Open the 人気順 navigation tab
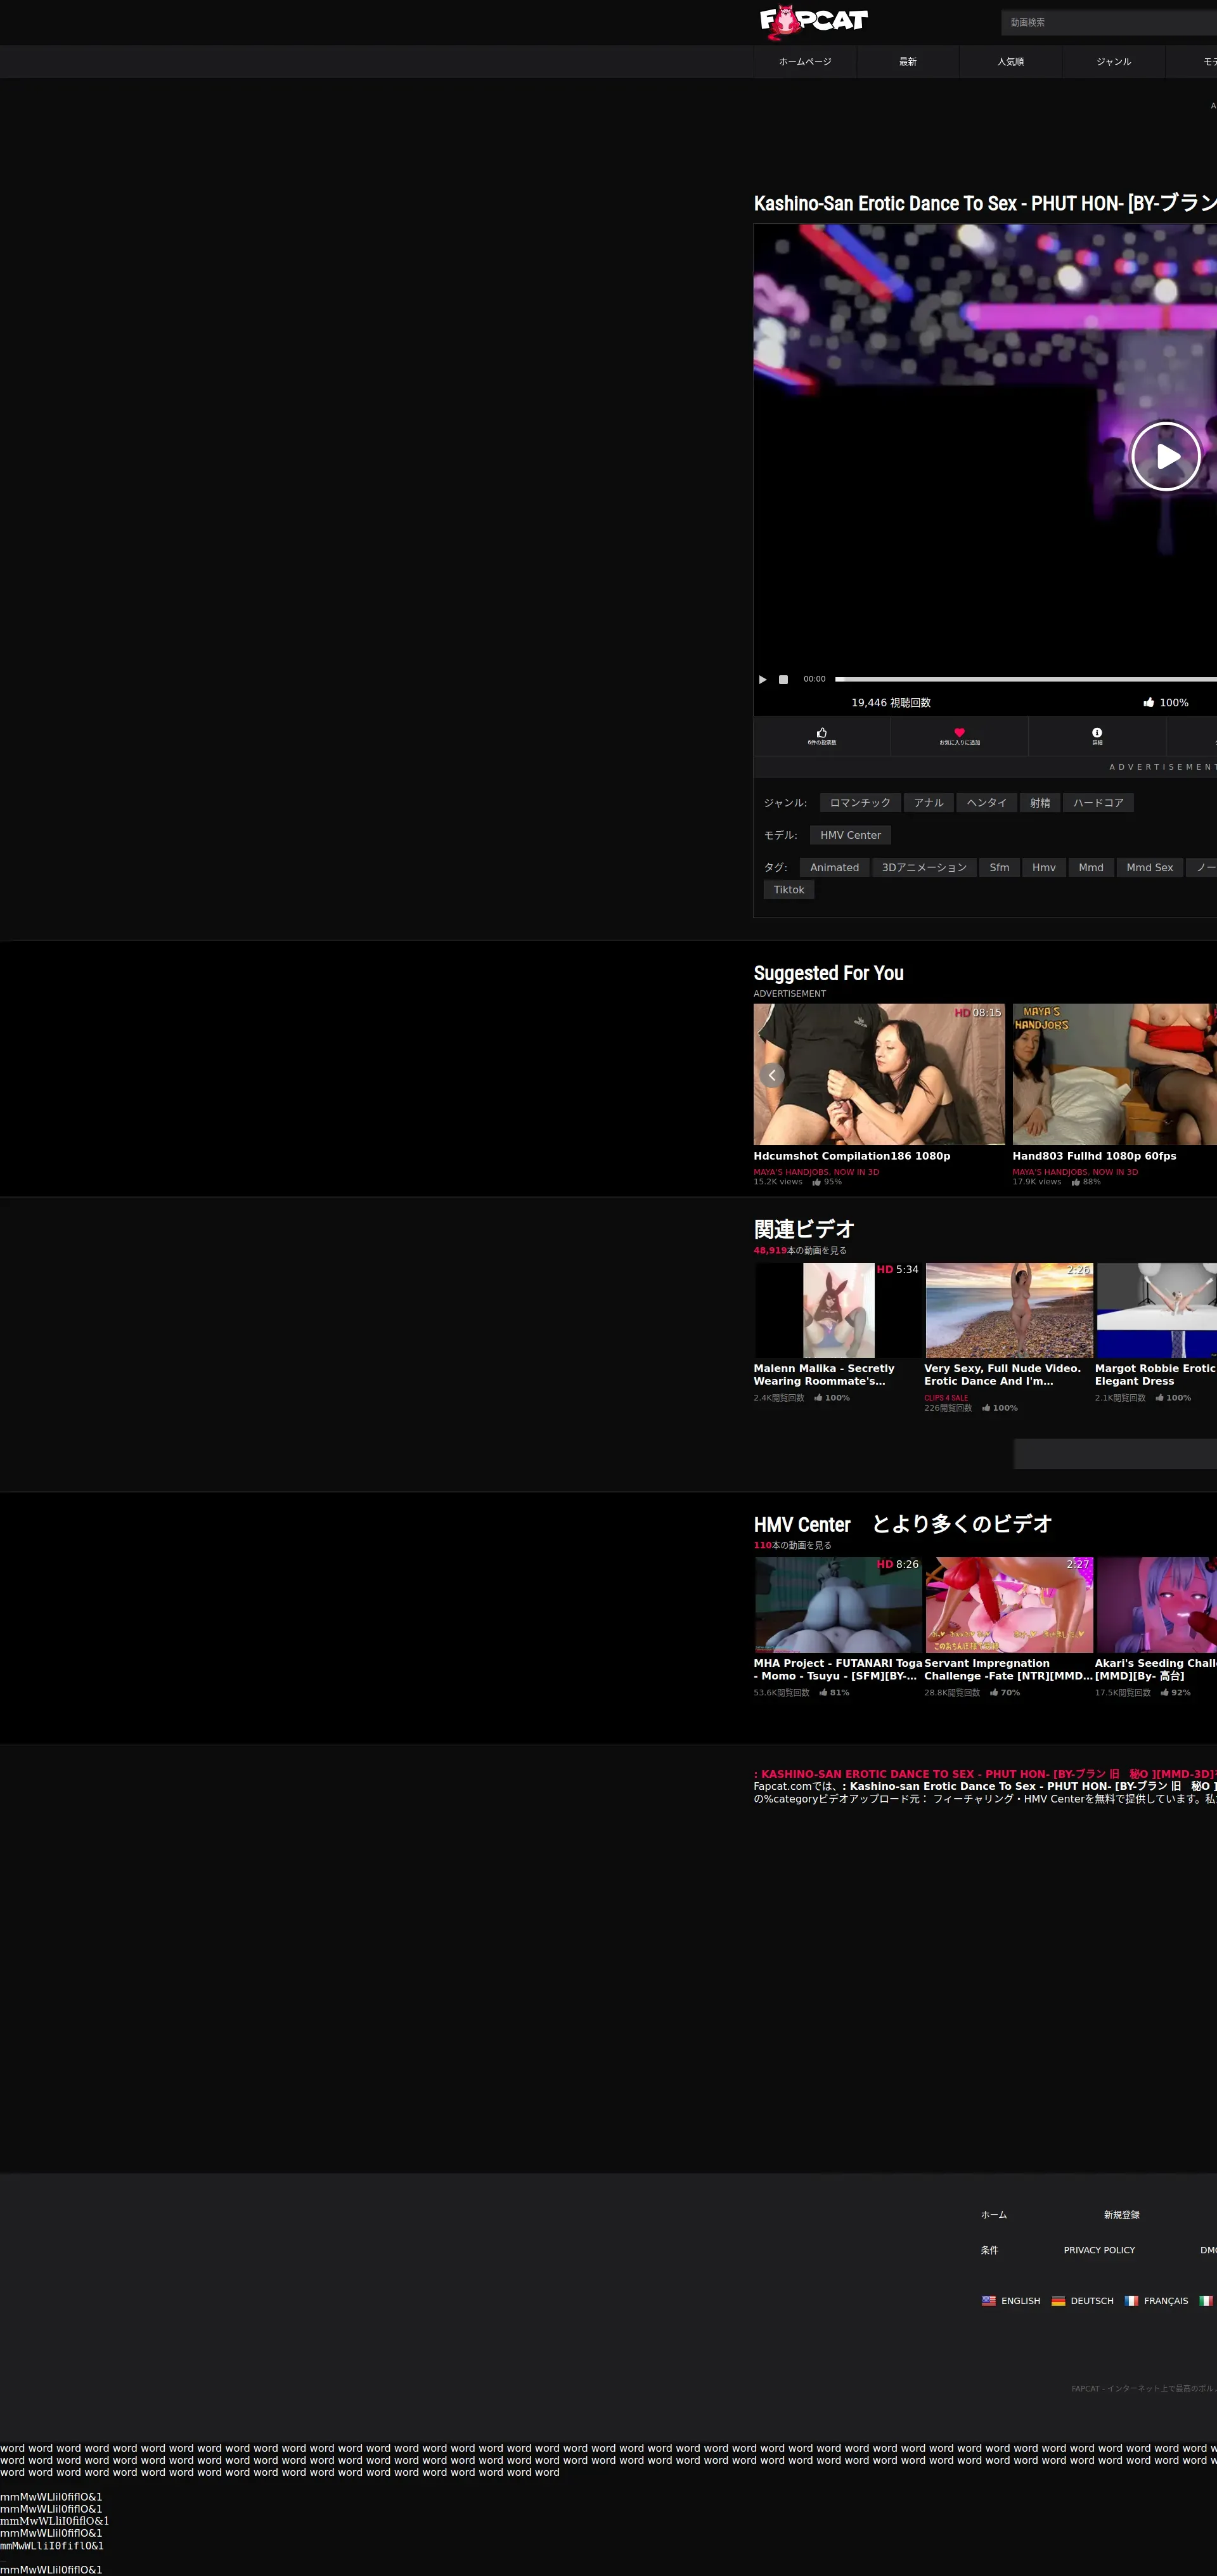The height and width of the screenshot is (2576, 1217). click(1010, 62)
